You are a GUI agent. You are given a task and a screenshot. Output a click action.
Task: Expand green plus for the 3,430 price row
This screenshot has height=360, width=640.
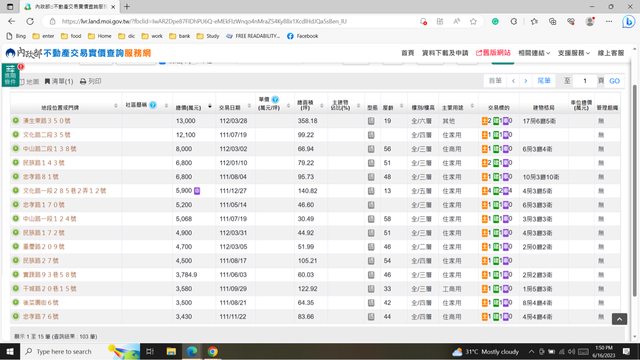[x=16, y=316]
